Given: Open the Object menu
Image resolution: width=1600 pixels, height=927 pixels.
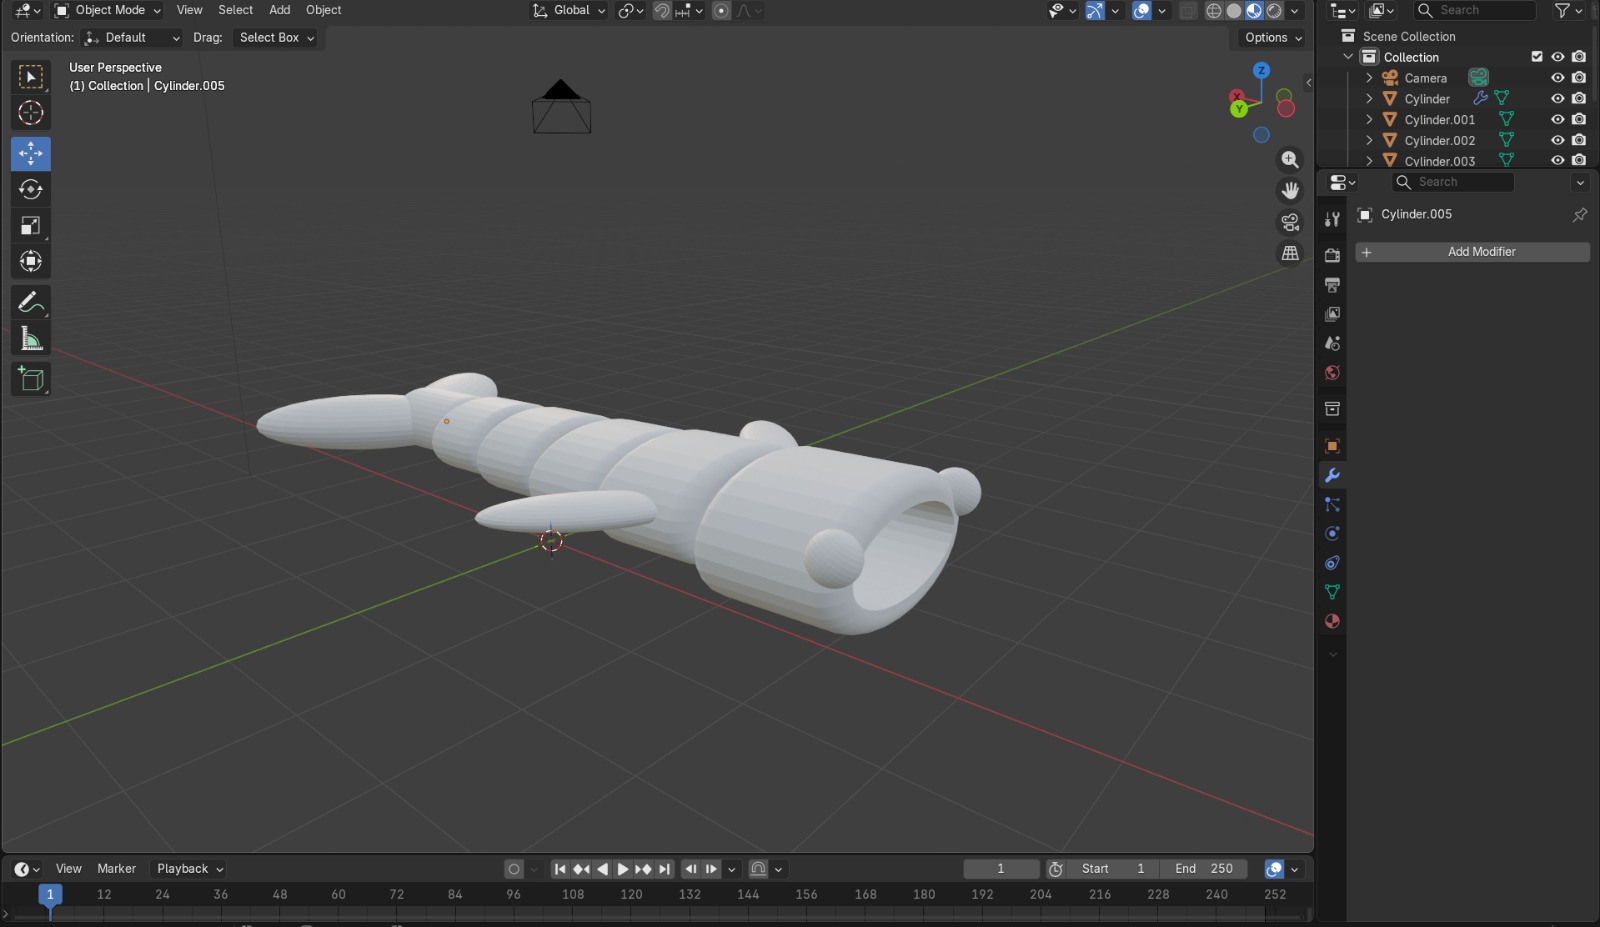Looking at the screenshot, I should point(323,11).
